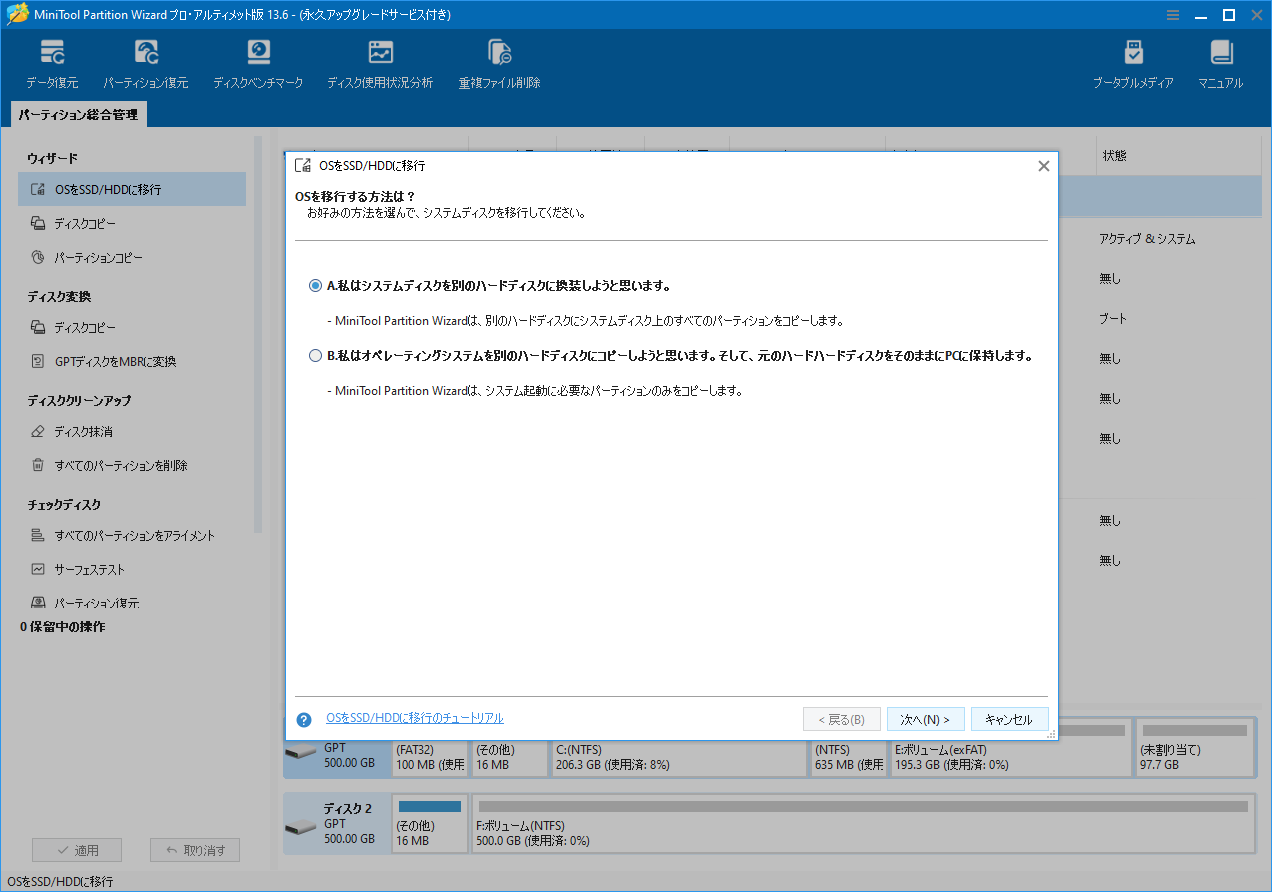Choose option B to copy only the OS
This screenshot has height=892, width=1272.
315,354
